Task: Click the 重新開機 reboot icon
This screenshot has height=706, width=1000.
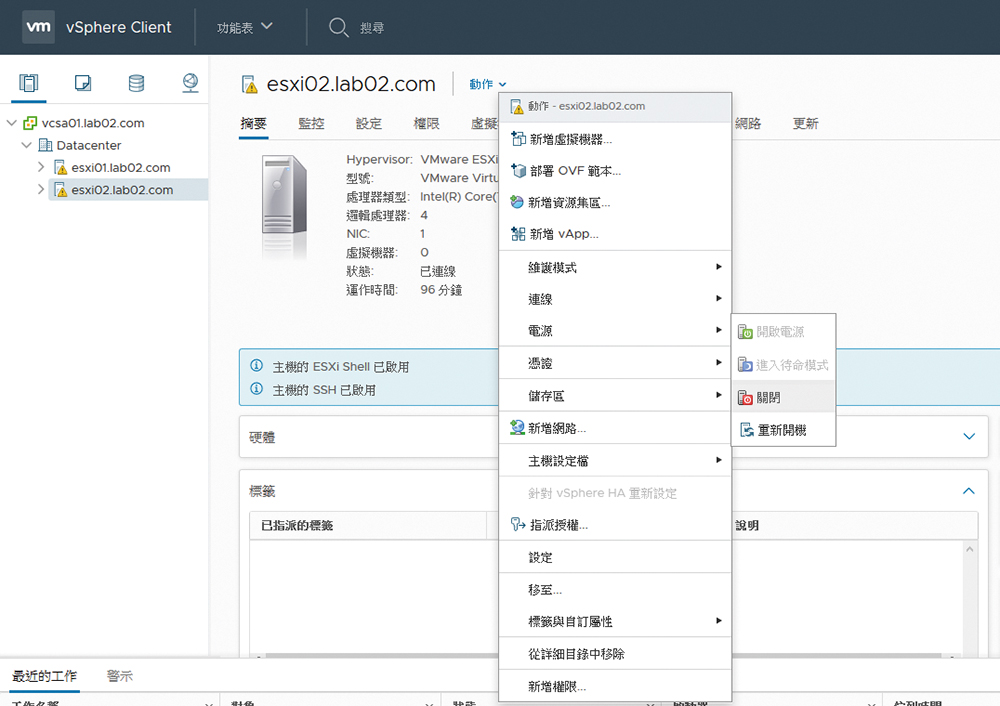Action: coord(747,430)
